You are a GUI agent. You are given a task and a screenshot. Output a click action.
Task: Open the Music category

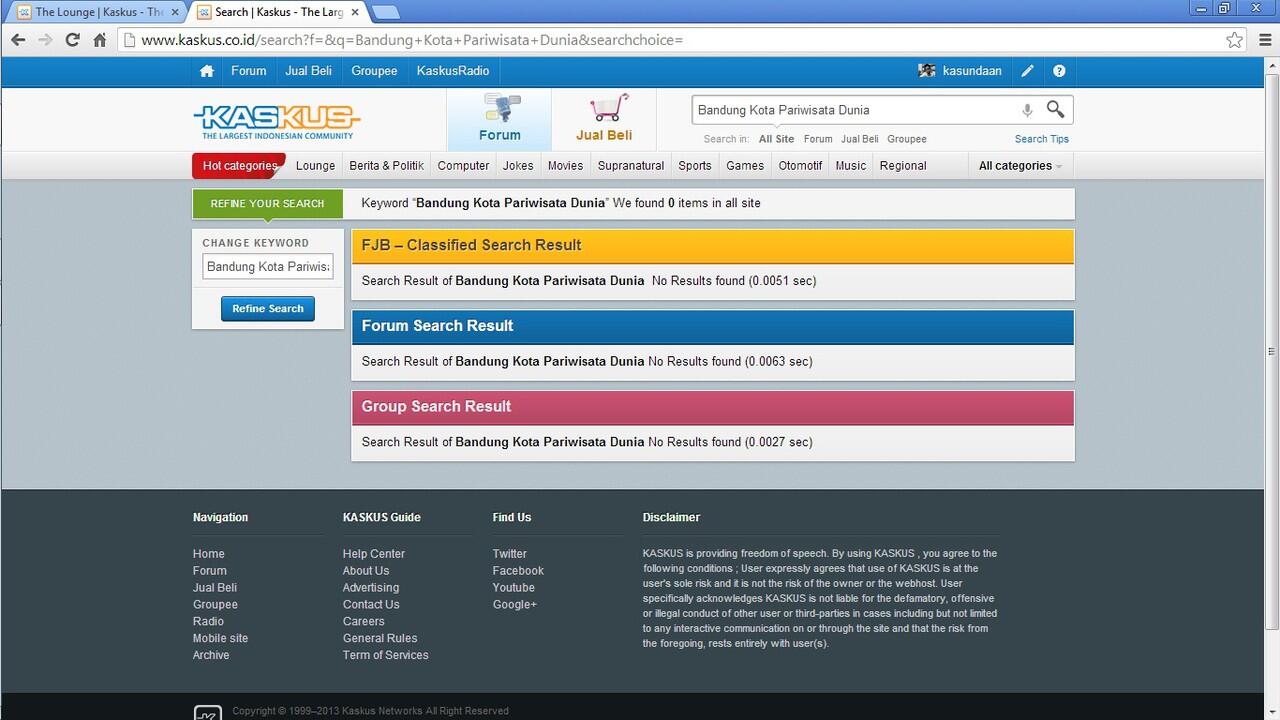(851, 166)
